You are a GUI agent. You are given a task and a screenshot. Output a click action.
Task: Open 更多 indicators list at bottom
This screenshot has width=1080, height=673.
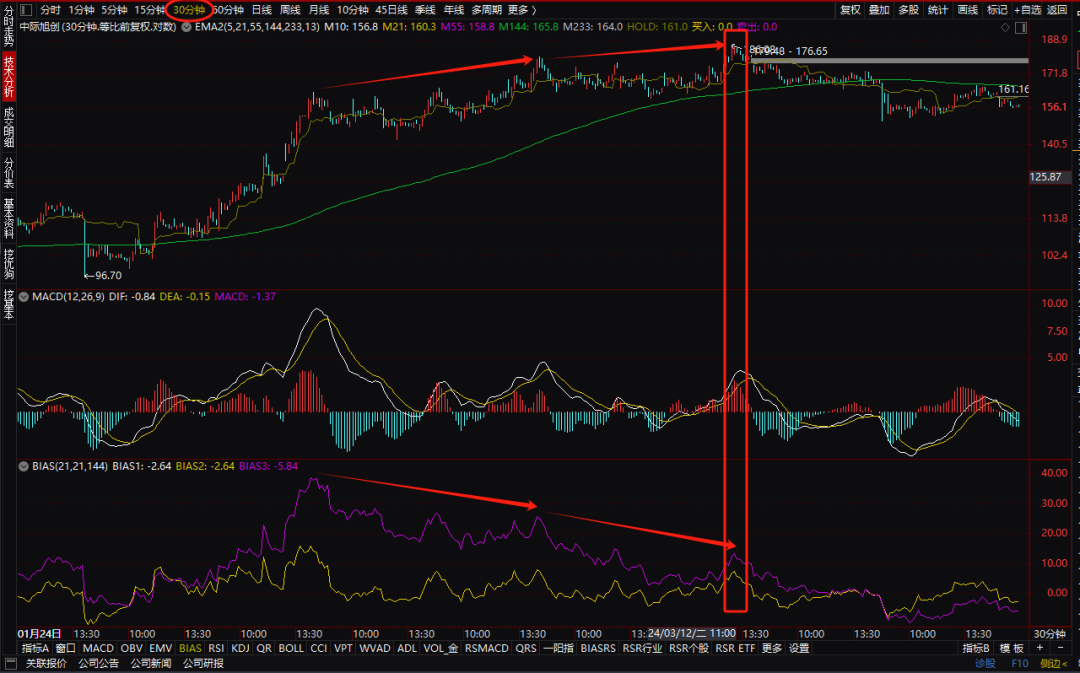click(771, 648)
